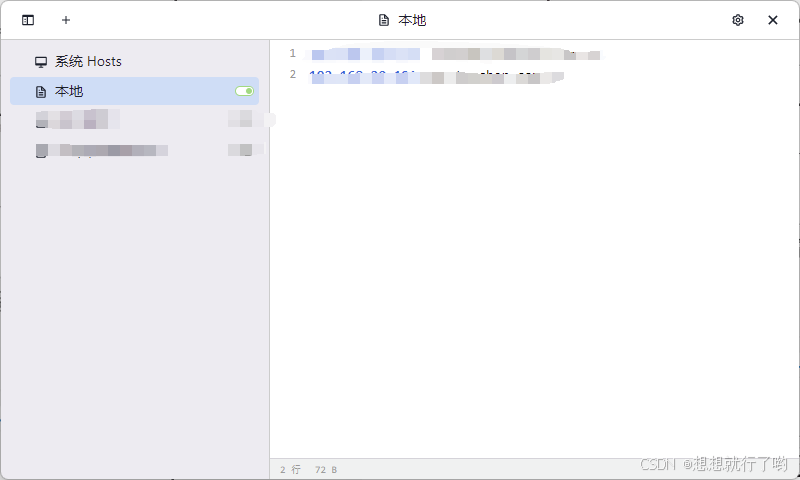Select the 本地 hosts entry
Screen dimensions: 800x480
point(134,91)
